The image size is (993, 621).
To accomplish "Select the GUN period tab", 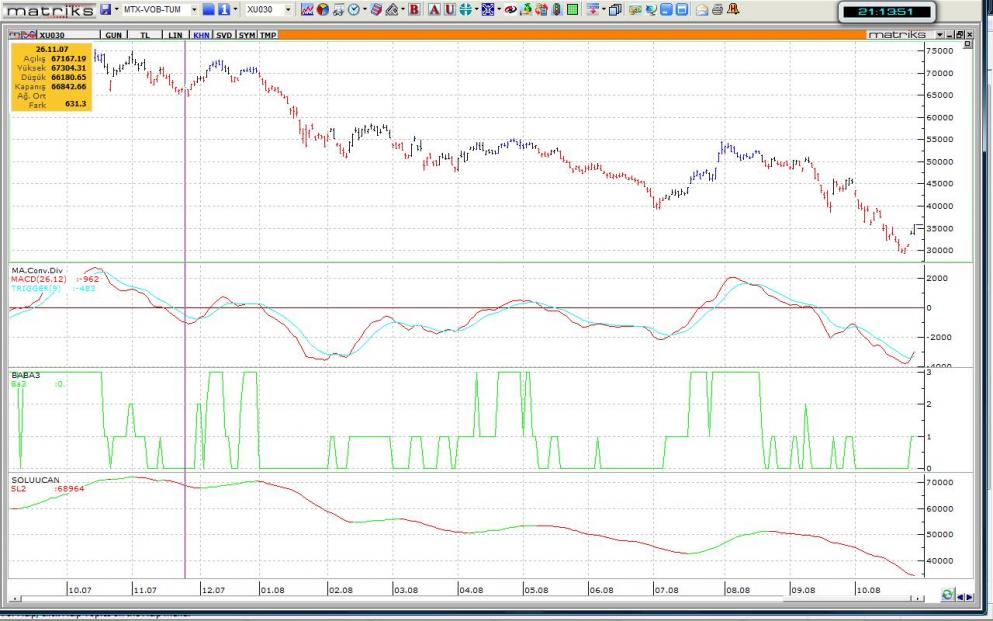I will pyautogui.click(x=114, y=35).
